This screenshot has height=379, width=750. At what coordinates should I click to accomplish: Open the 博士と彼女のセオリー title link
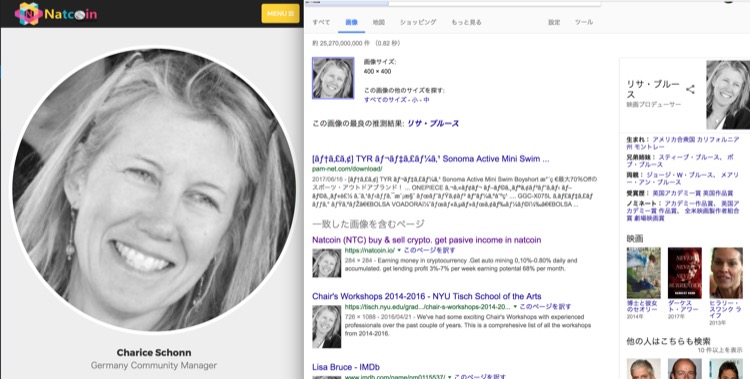point(642,306)
